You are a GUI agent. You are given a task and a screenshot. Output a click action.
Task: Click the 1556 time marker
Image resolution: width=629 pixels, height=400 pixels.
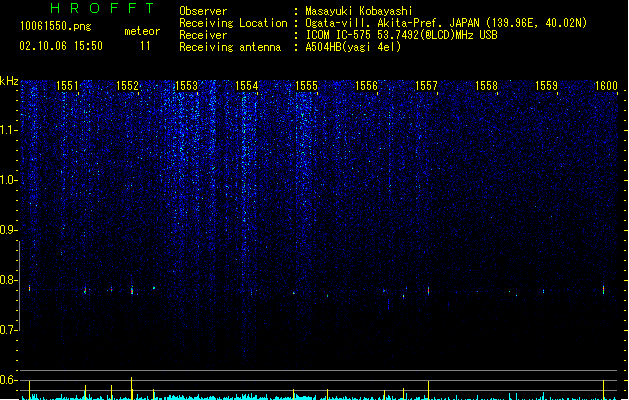(x=366, y=86)
